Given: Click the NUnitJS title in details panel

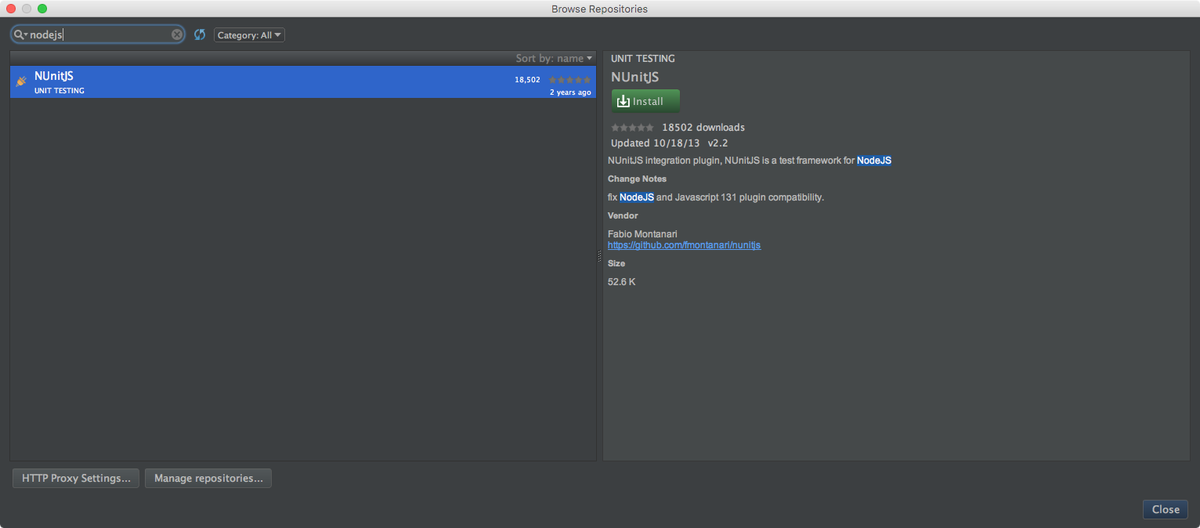Looking at the screenshot, I should pyautogui.click(x=635, y=77).
